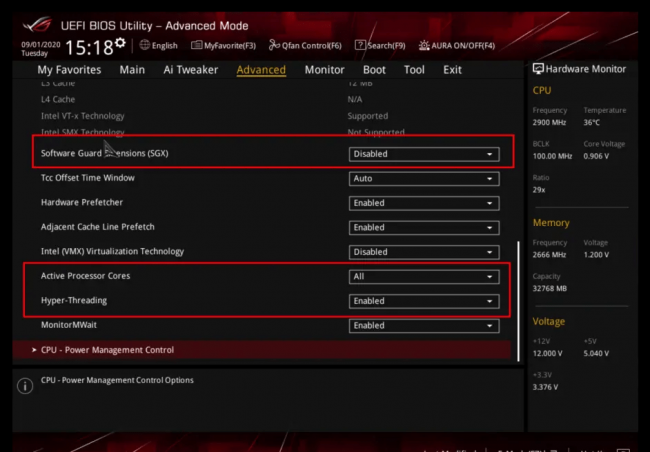Viewport: 650px width, 452px height.
Task: Open Hyper-Threading dropdown
Action: (424, 301)
